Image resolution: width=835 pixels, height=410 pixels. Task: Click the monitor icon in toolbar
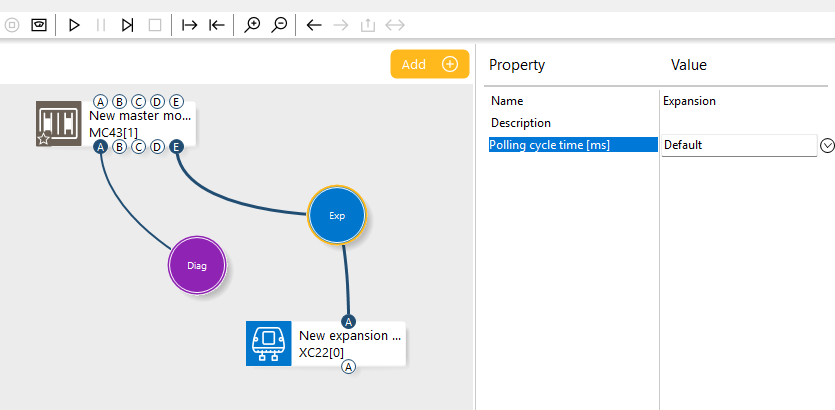[39, 25]
